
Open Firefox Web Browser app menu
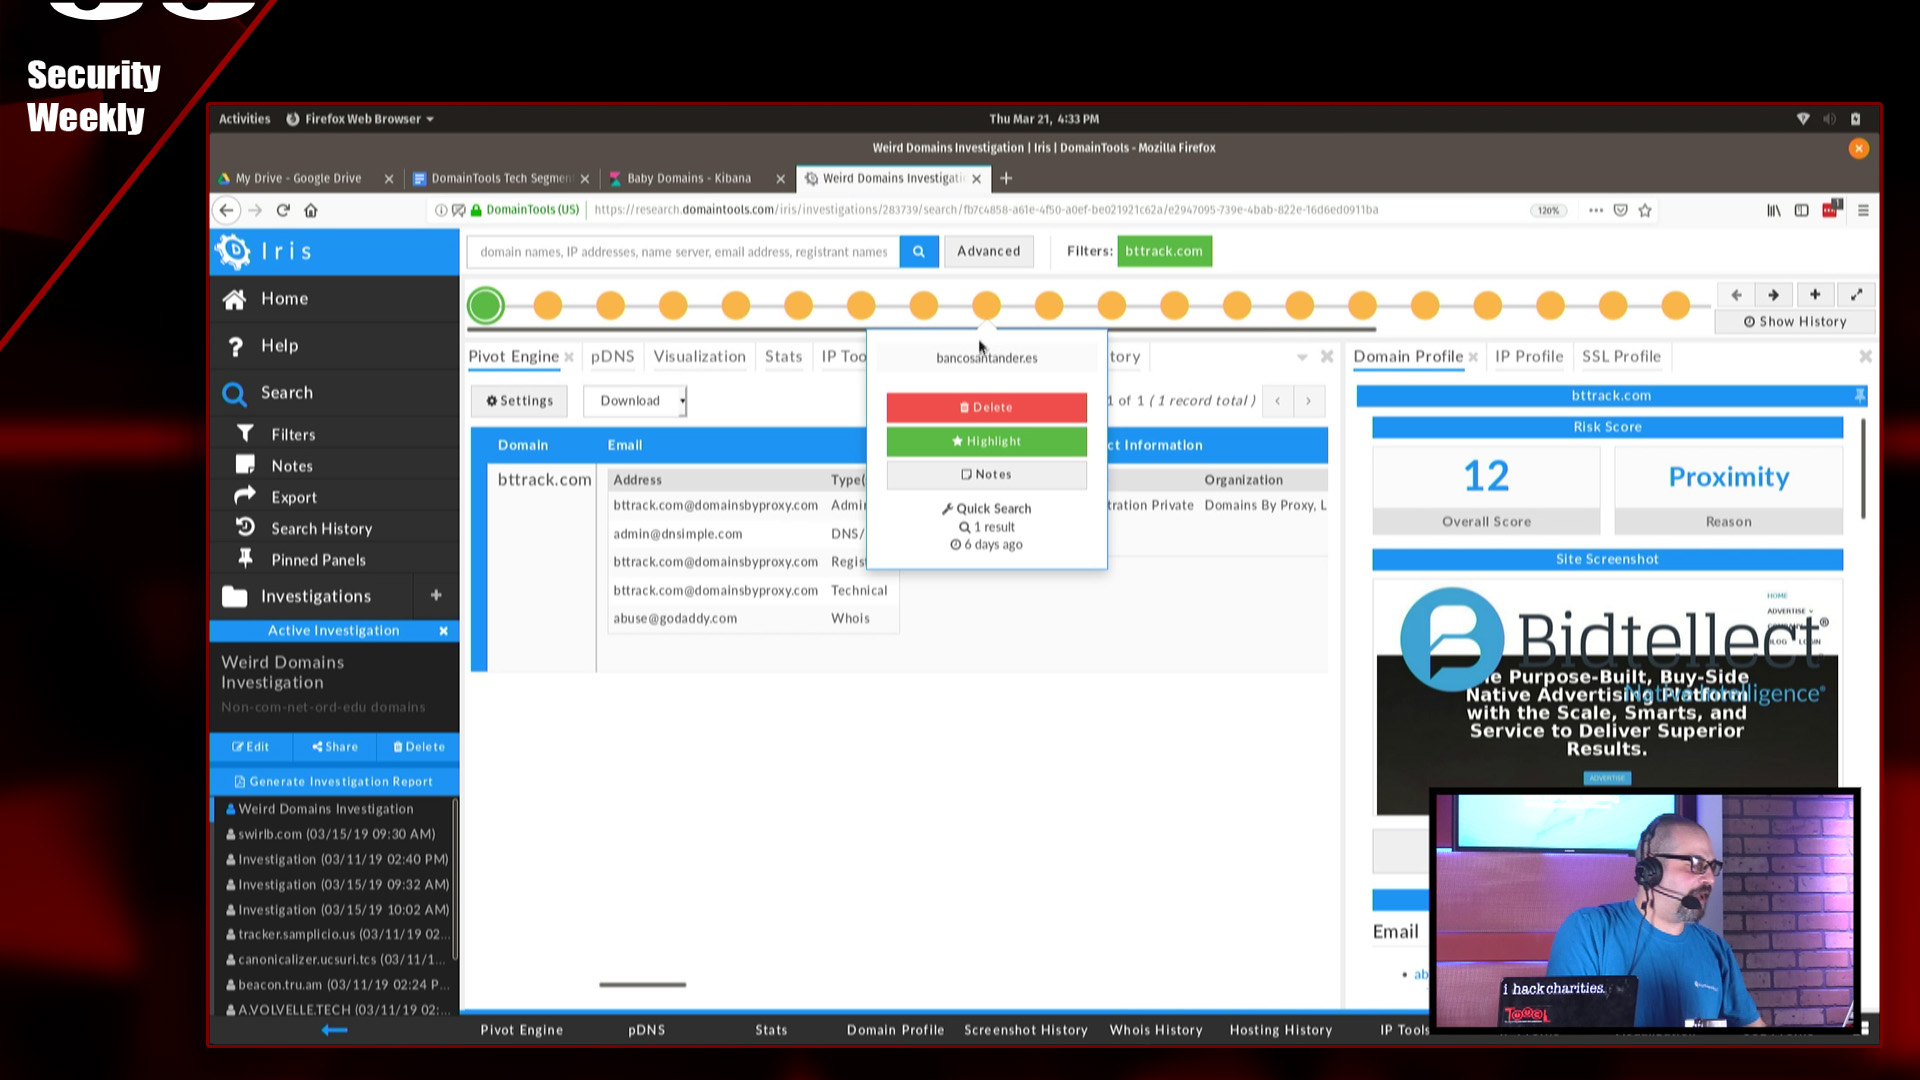click(x=360, y=119)
